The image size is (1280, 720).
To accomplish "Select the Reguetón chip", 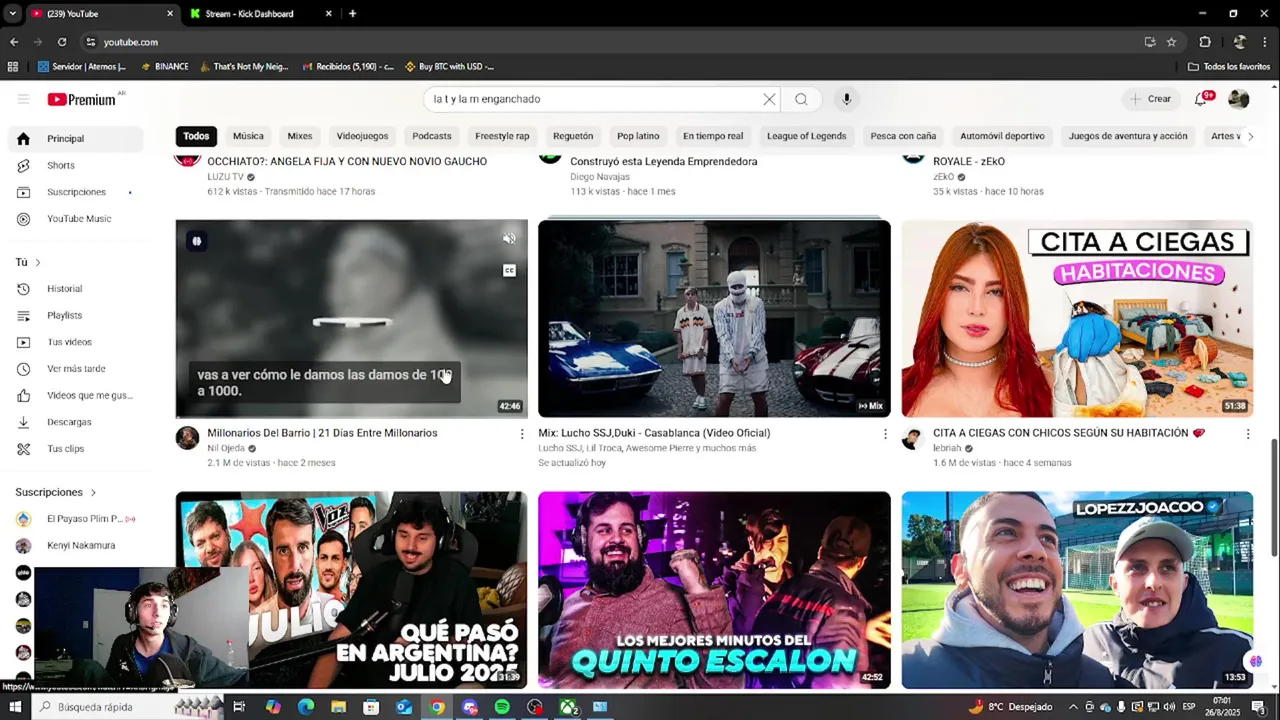I will [x=573, y=136].
